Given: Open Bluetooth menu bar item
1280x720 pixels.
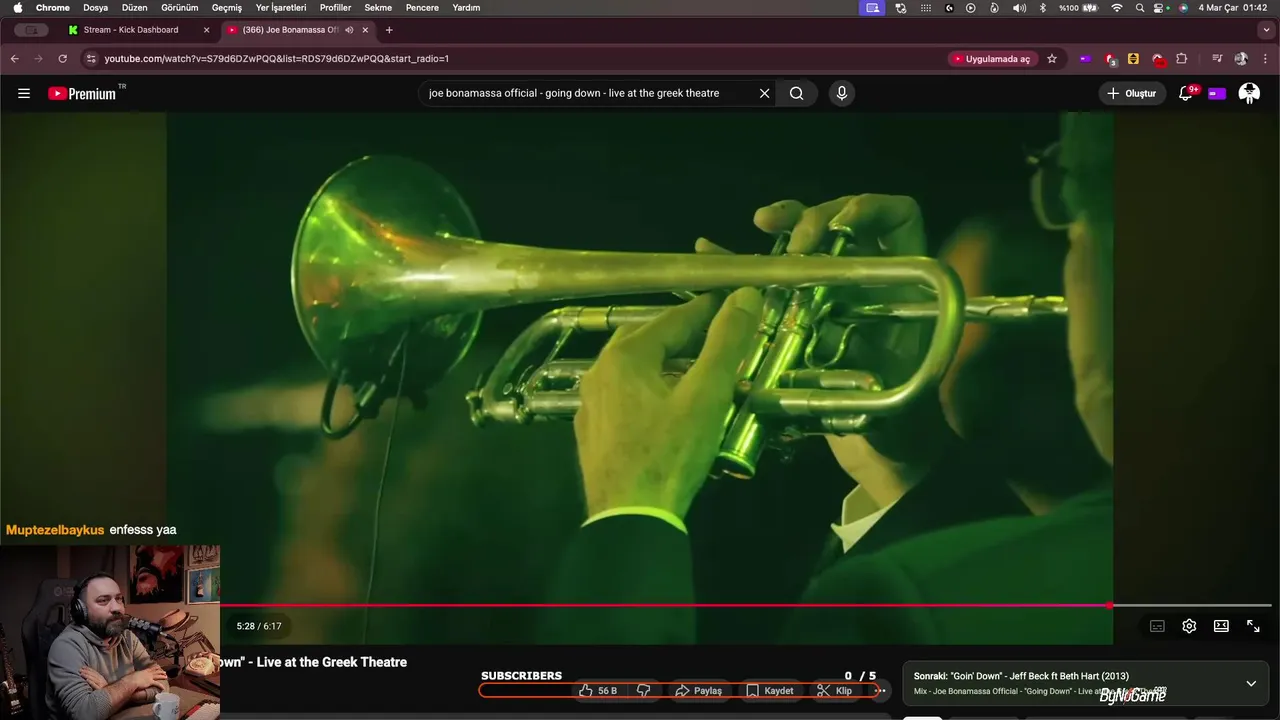Looking at the screenshot, I should [1042, 7].
